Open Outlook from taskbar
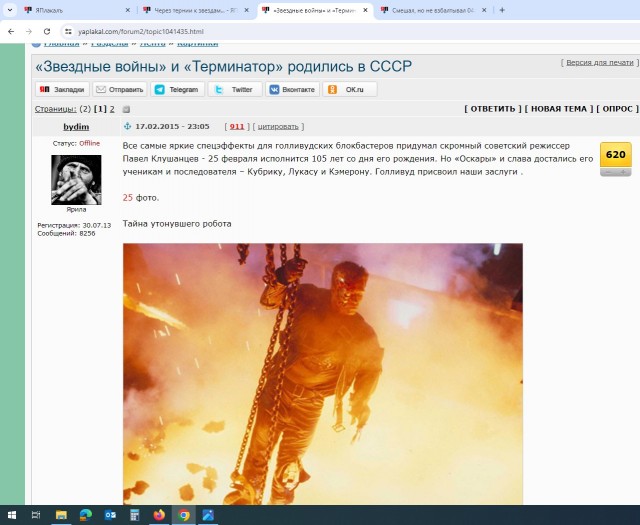 coord(110,515)
